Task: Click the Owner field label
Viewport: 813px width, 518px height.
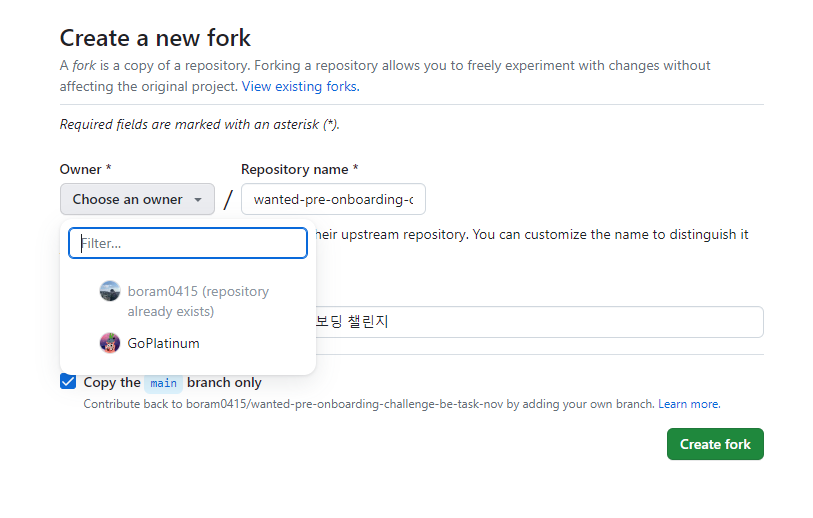Action: click(x=86, y=170)
